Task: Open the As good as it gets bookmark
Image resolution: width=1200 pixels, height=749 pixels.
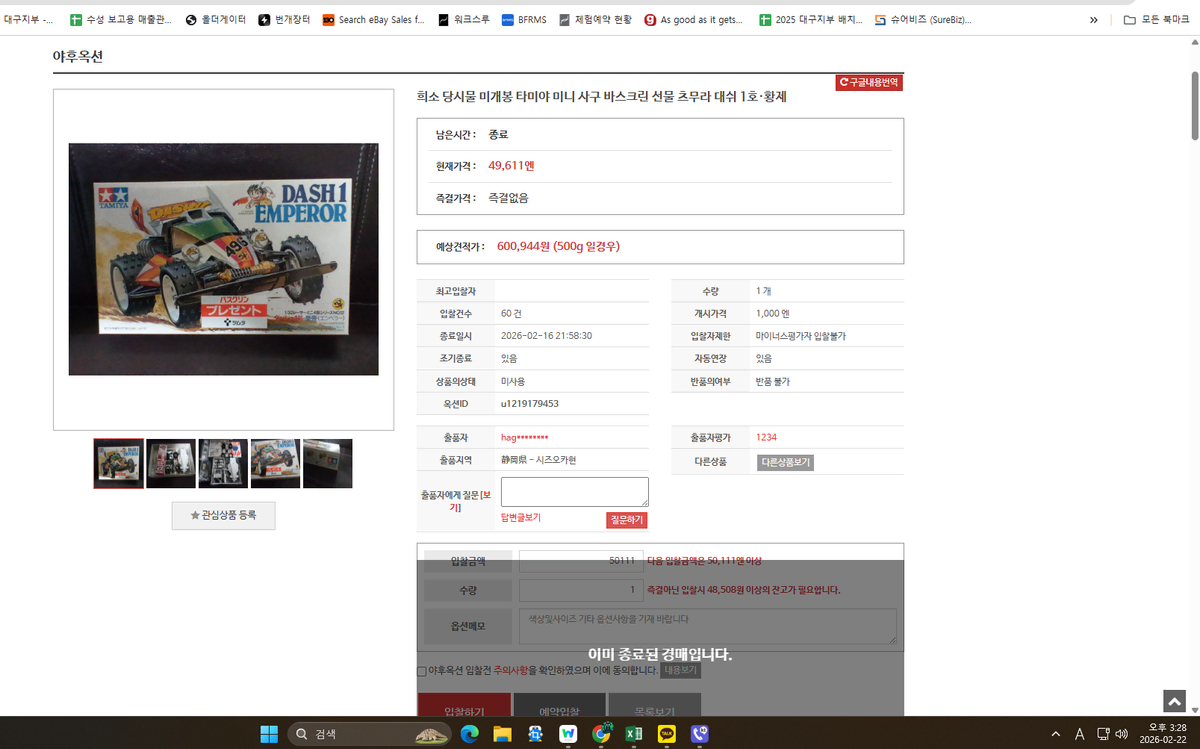Action: tap(693, 19)
